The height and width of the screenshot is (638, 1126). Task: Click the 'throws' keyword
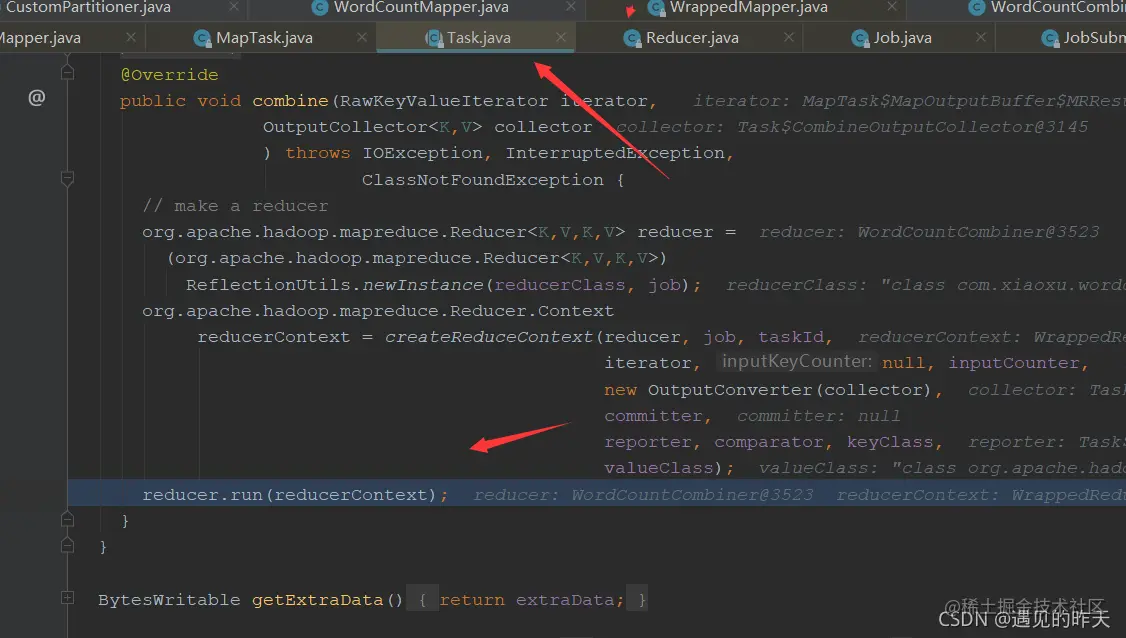tap(317, 153)
